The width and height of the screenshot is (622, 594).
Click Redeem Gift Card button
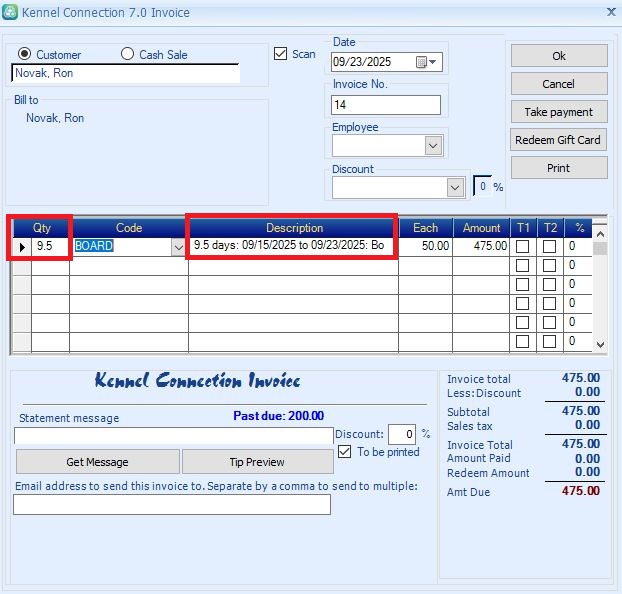point(558,140)
